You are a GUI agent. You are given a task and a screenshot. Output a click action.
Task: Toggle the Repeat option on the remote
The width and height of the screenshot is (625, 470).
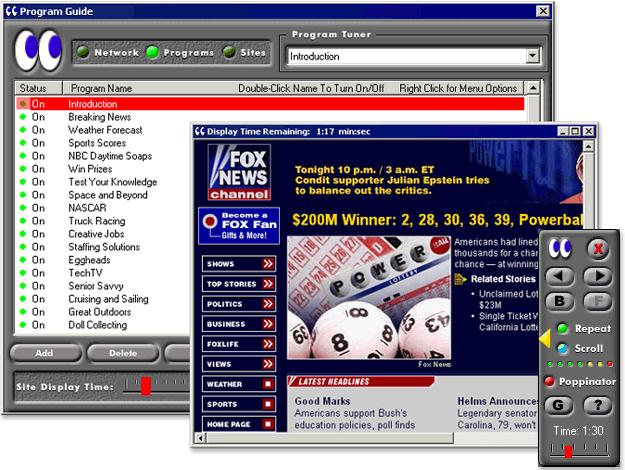562,328
